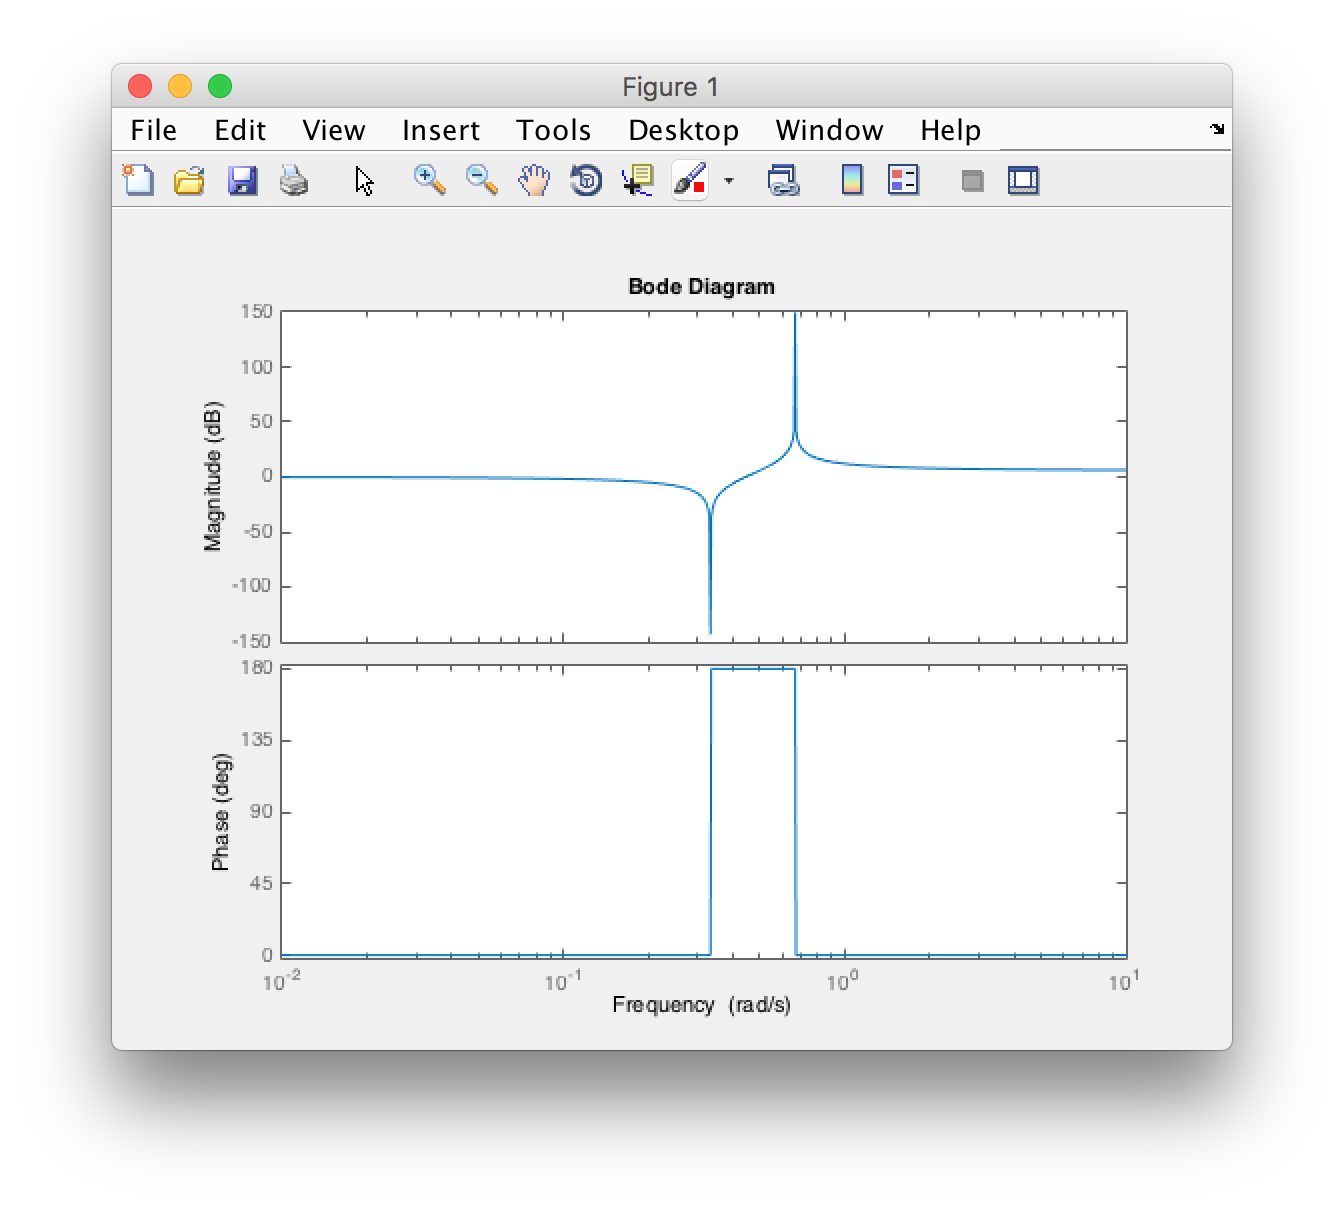
Task: Toggle the Brush data tool
Action: 690,180
